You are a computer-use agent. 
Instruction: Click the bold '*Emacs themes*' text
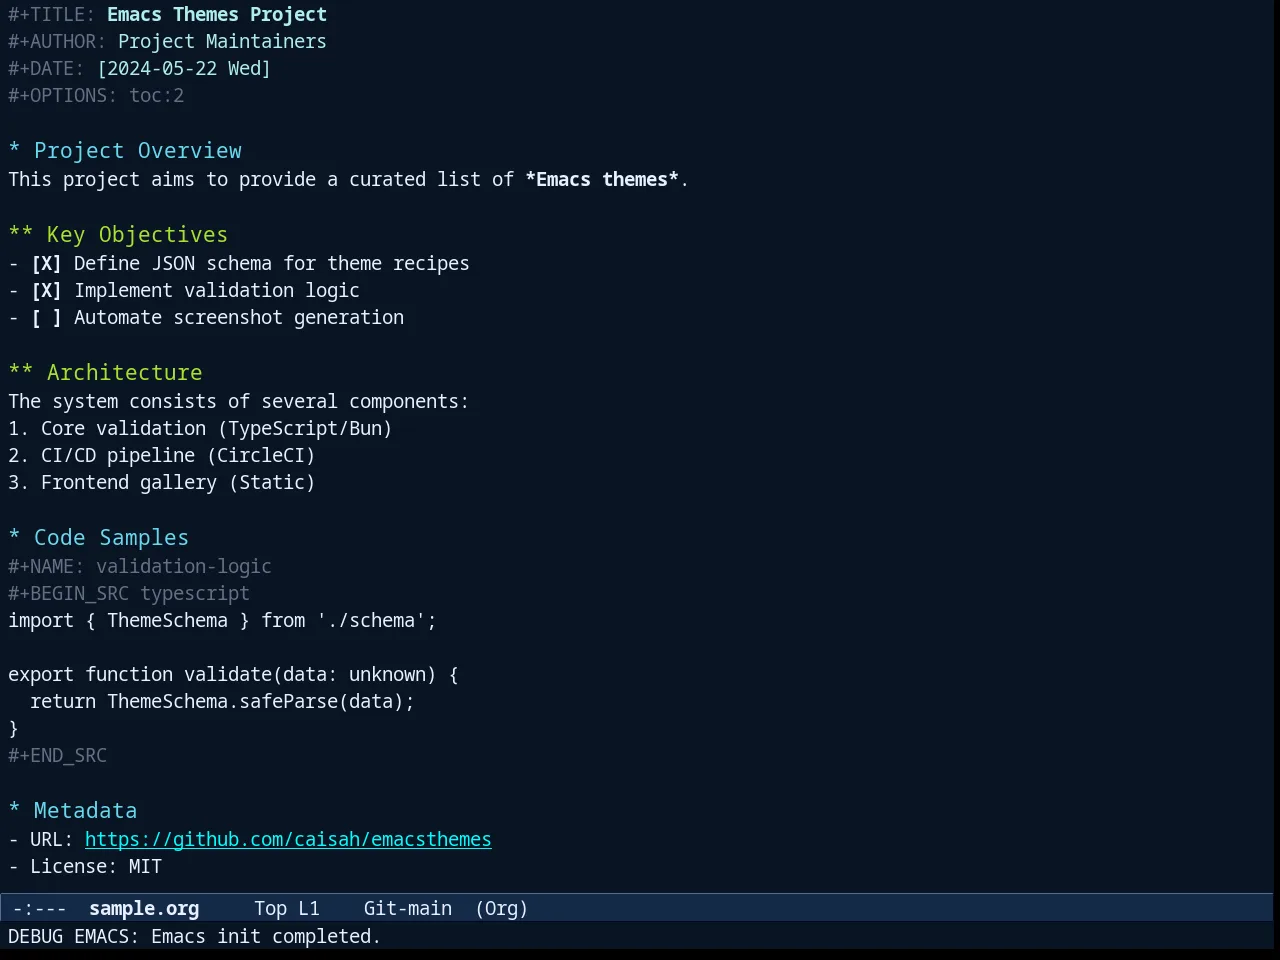[x=602, y=179]
